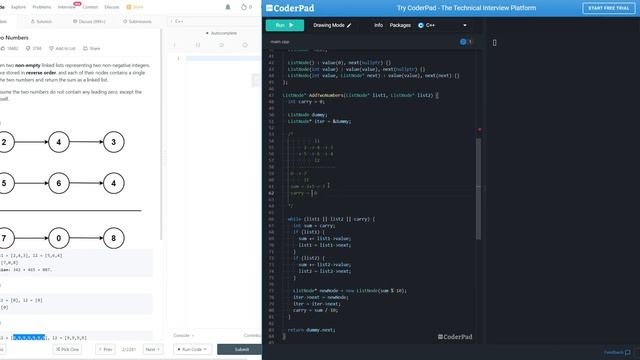Viewport: 640px width, 360px height.
Task: Open the Feedback link in CoderPad
Action: [x=617, y=352]
